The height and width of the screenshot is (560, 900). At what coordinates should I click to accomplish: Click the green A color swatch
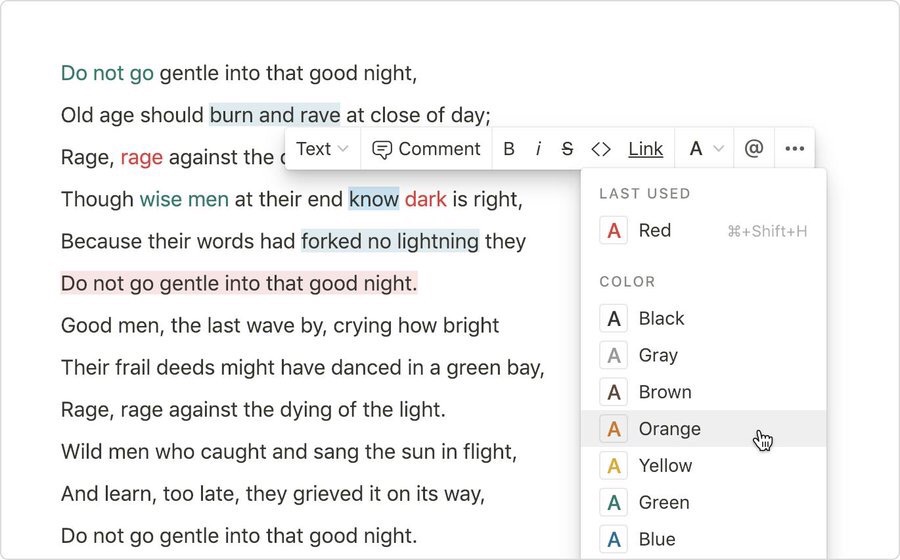coord(614,502)
